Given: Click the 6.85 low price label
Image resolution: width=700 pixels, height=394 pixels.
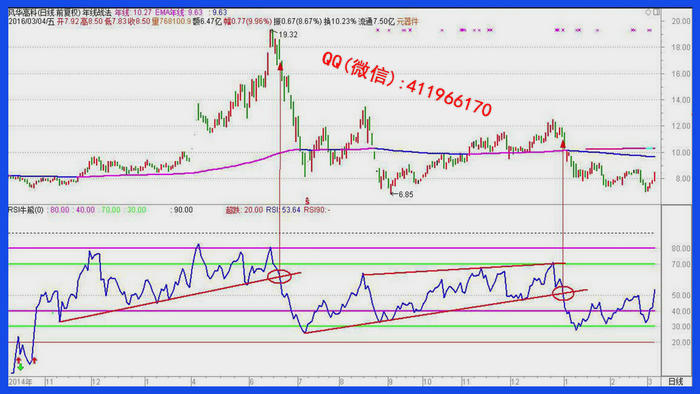Looking at the screenshot, I should [x=406, y=195].
